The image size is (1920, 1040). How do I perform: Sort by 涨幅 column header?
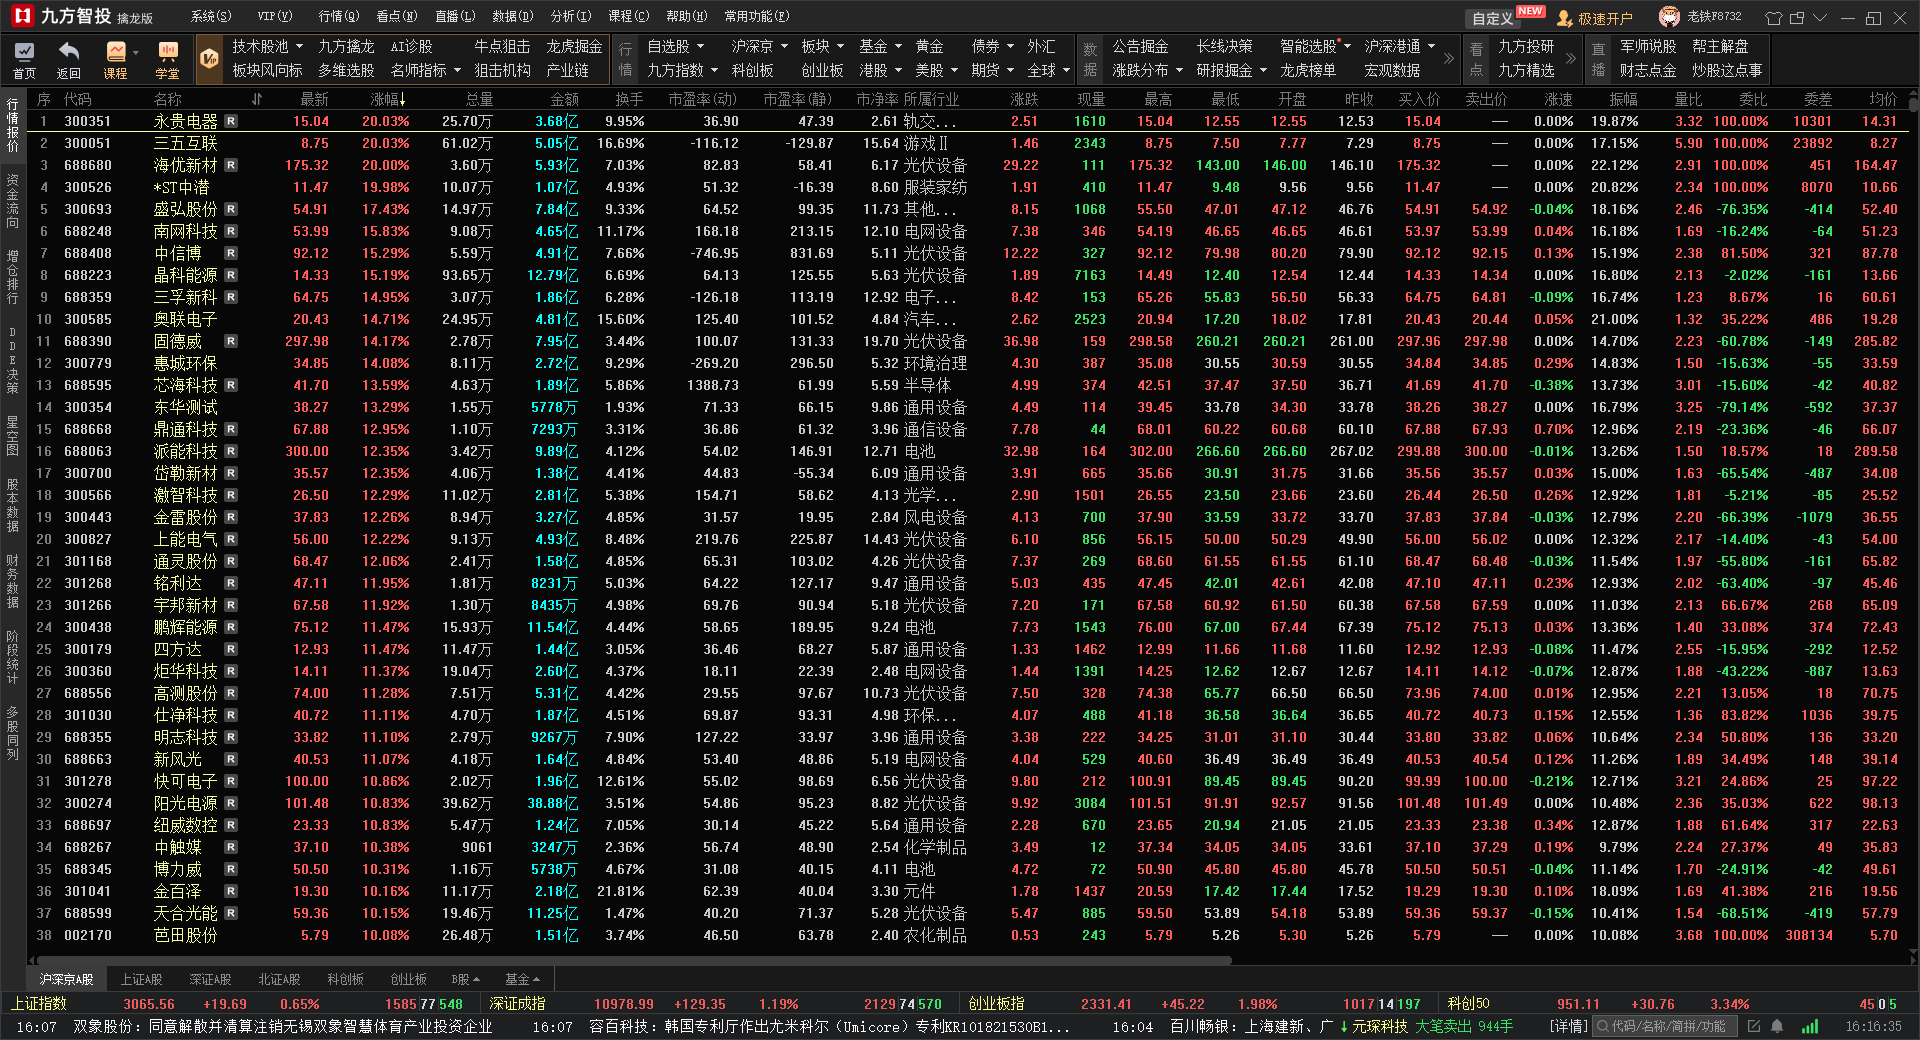[x=388, y=99]
